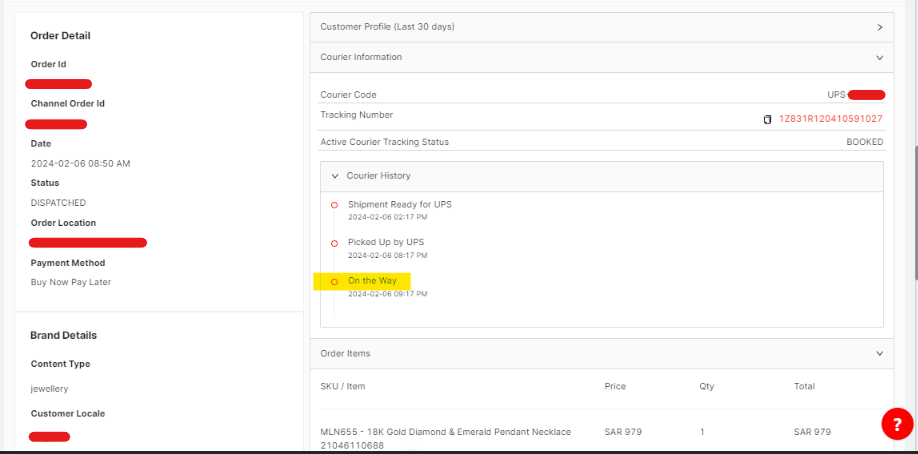The width and height of the screenshot is (918, 454).
Task: Click the BOOKED courier tracking status
Action: click(864, 142)
